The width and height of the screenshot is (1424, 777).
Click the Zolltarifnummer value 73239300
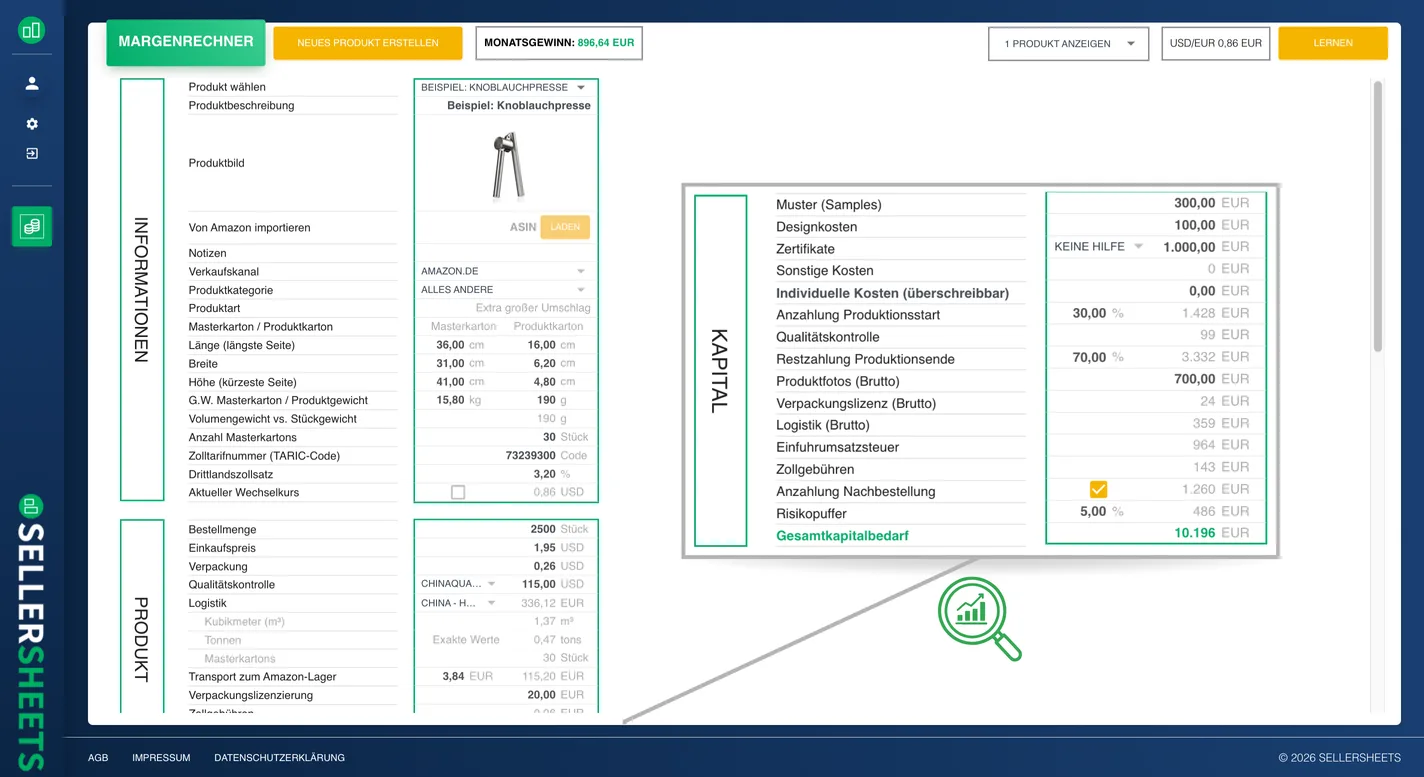click(x=531, y=455)
